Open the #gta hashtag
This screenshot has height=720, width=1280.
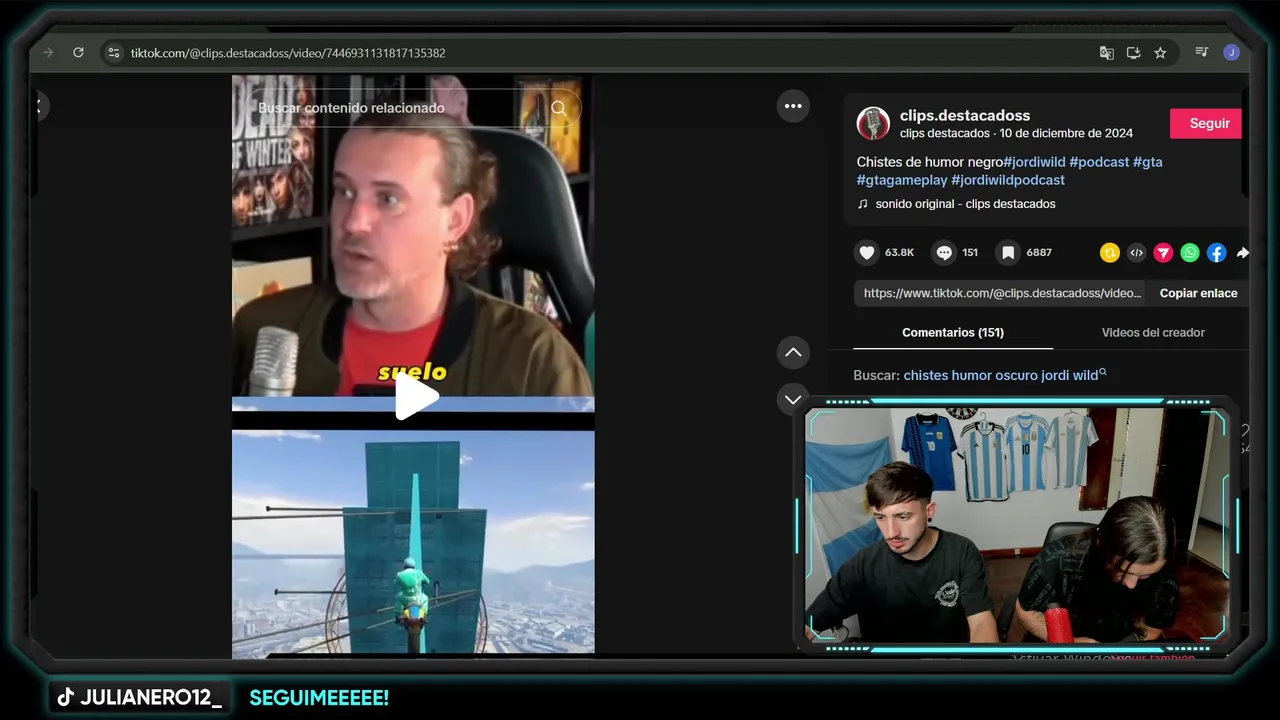1148,162
